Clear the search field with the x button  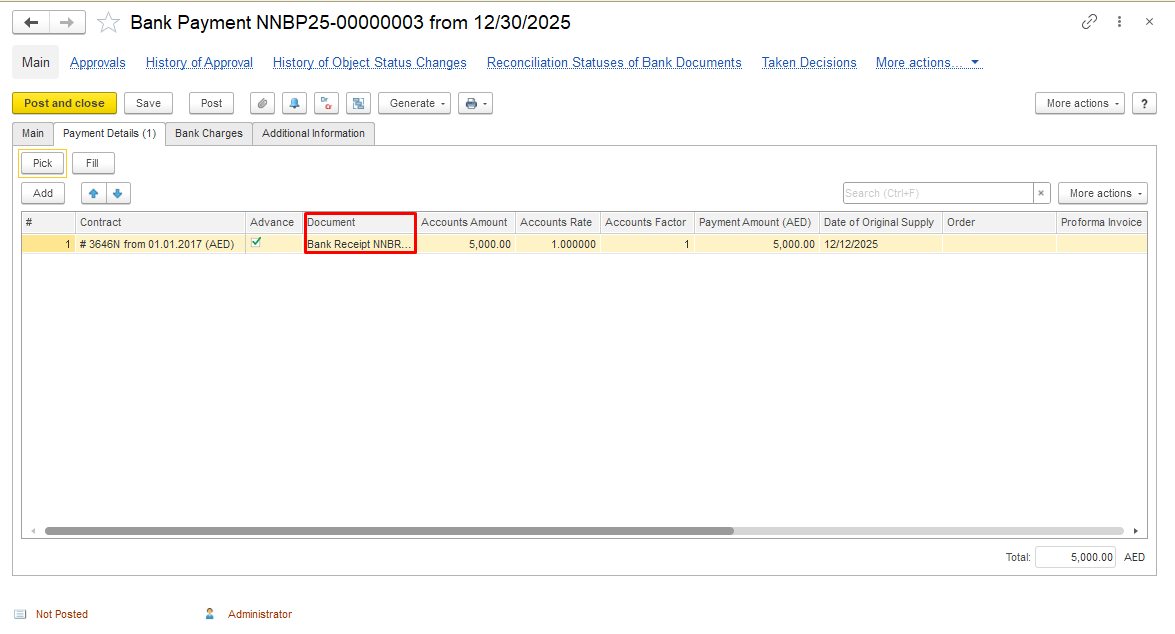pyautogui.click(x=1041, y=193)
